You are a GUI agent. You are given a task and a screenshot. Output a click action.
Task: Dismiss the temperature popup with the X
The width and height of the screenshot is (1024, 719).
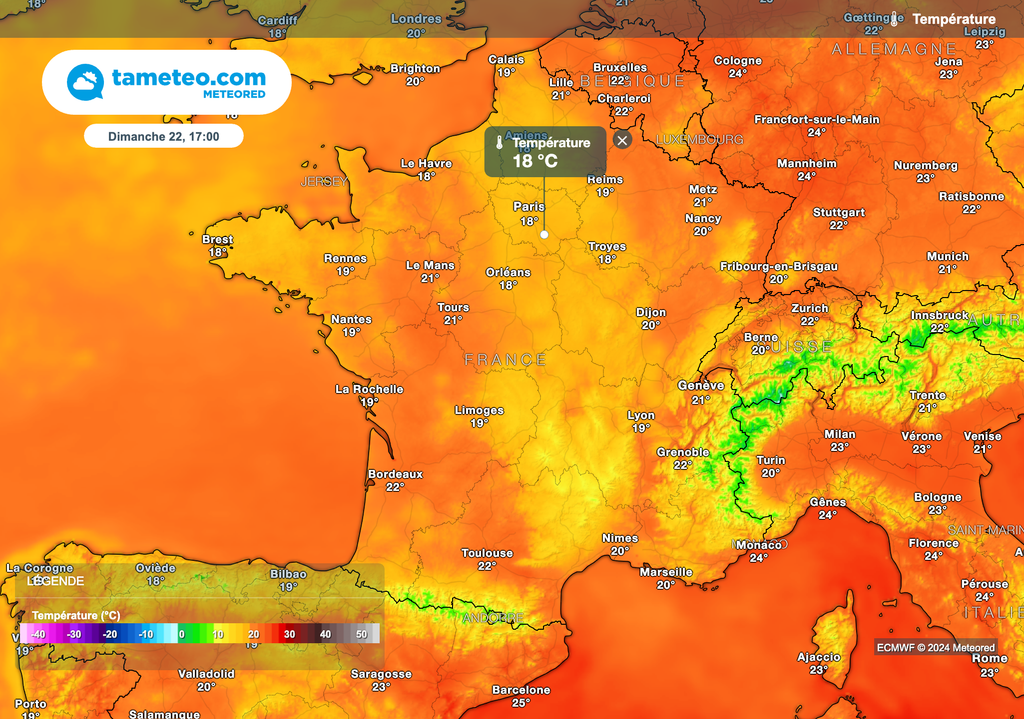pyautogui.click(x=622, y=140)
